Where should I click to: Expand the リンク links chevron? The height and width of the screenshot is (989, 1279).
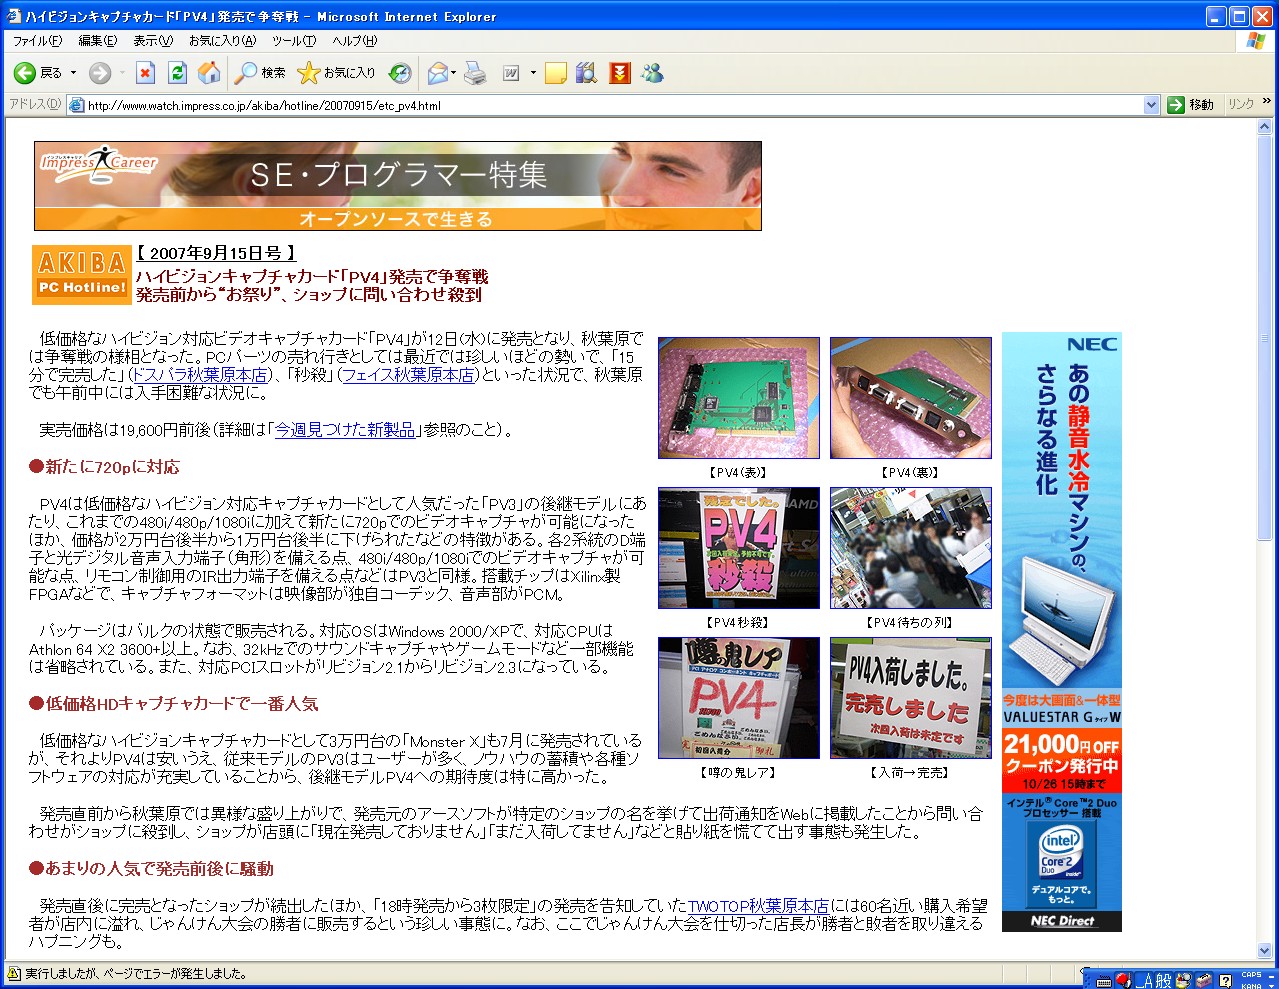[x=1267, y=102]
